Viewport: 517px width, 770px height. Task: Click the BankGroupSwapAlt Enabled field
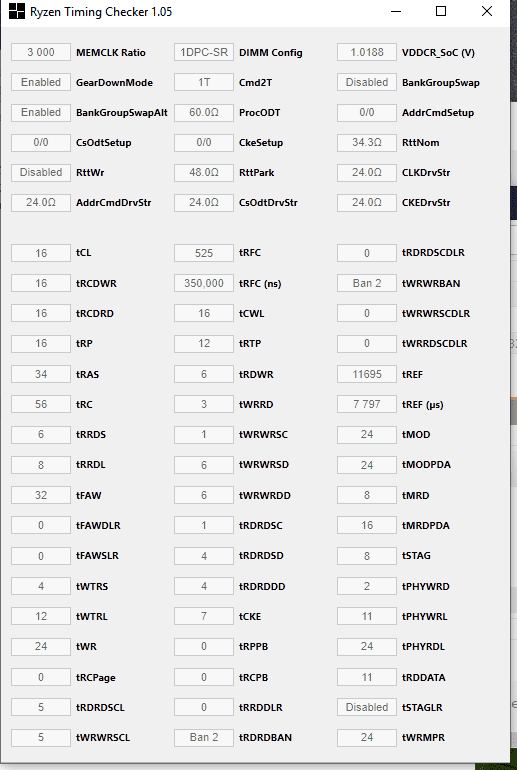[x=41, y=112]
